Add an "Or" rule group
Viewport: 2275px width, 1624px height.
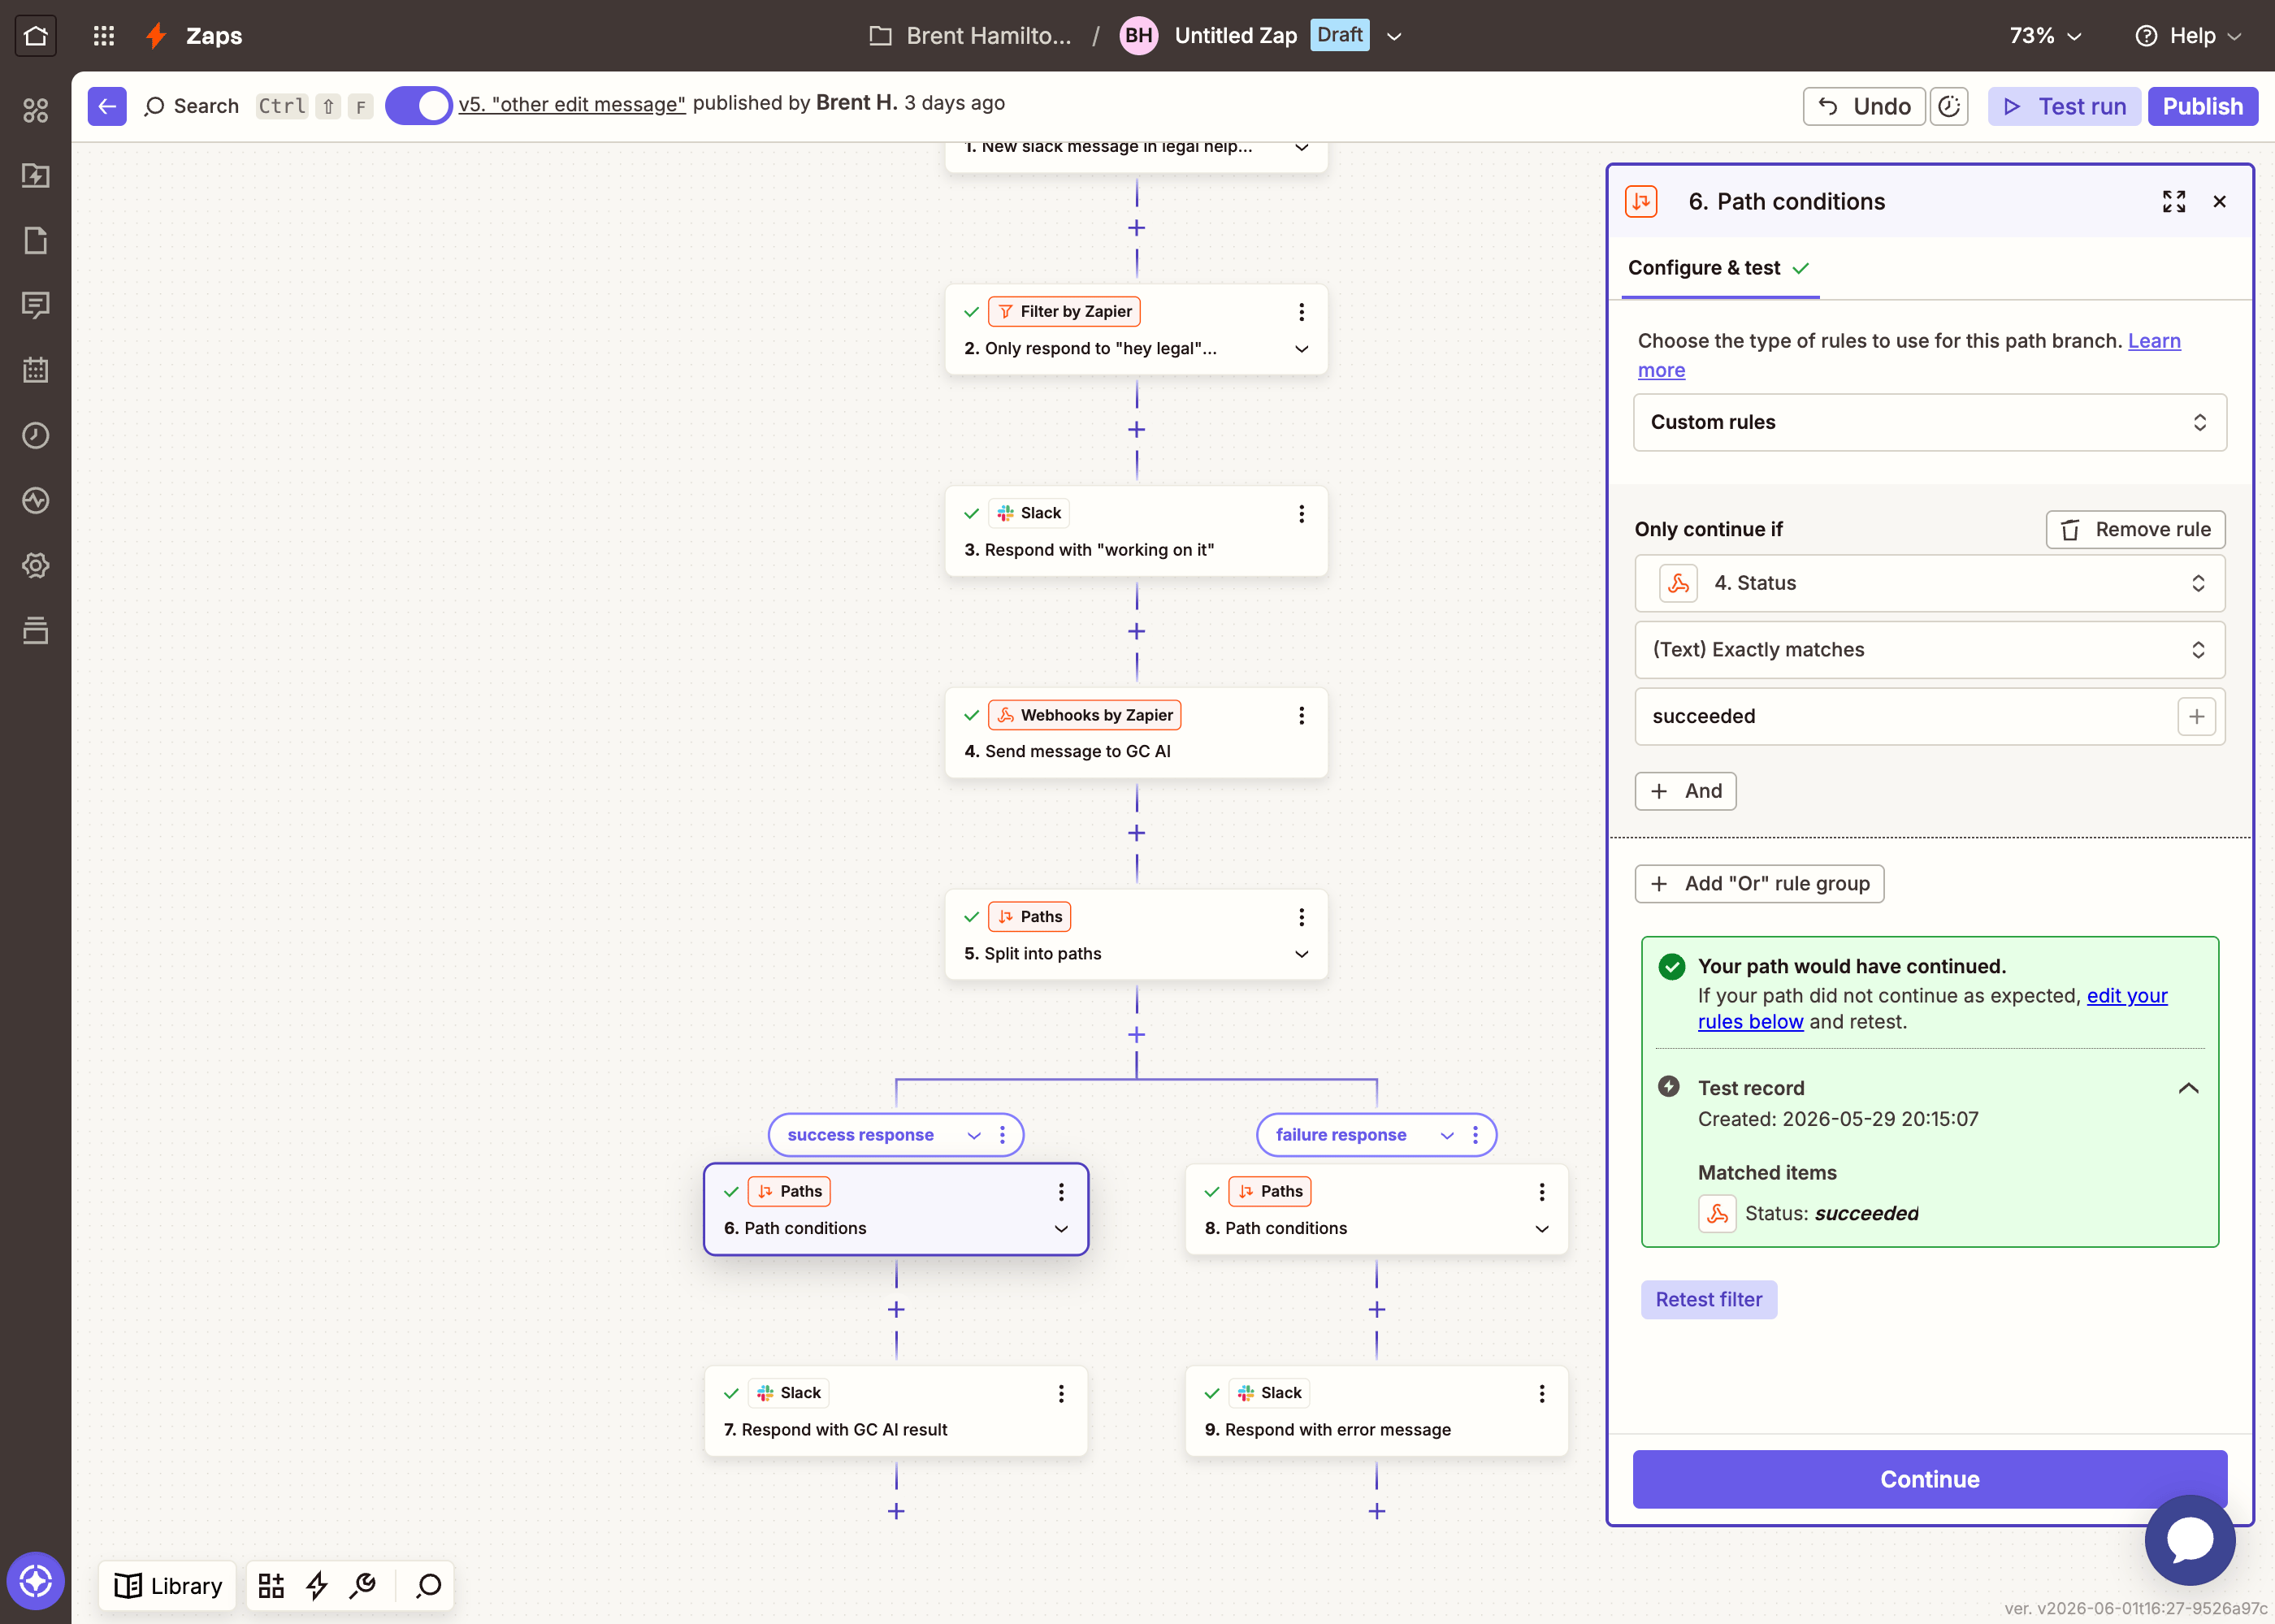click(1759, 884)
